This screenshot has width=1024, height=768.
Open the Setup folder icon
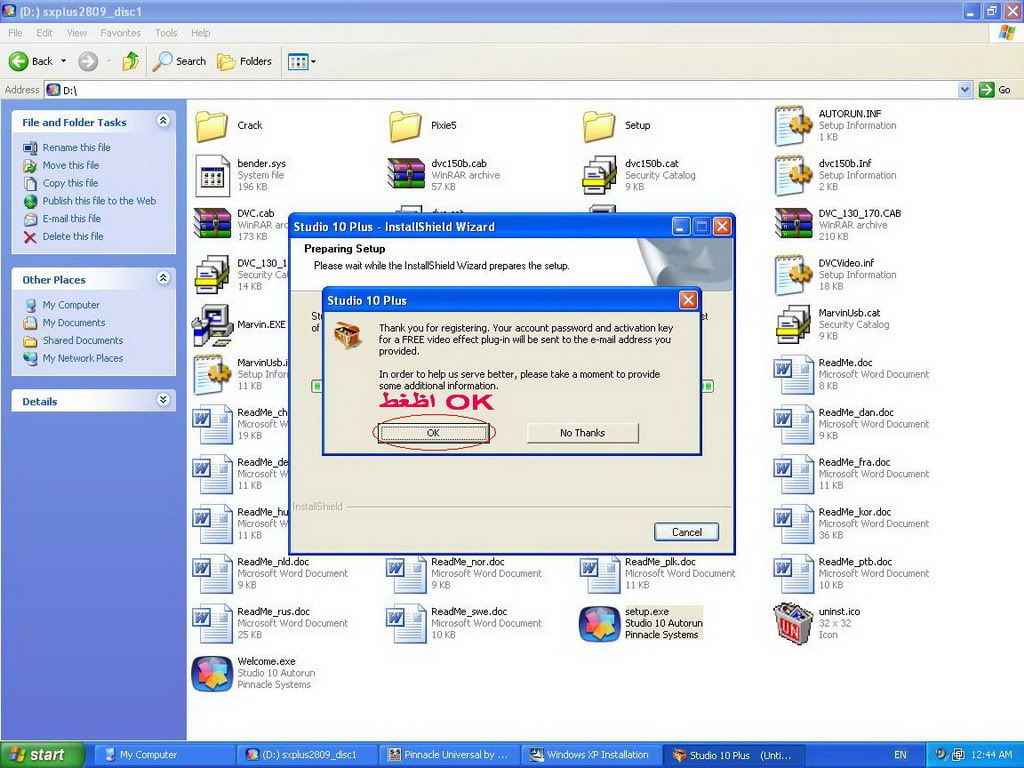click(x=599, y=125)
